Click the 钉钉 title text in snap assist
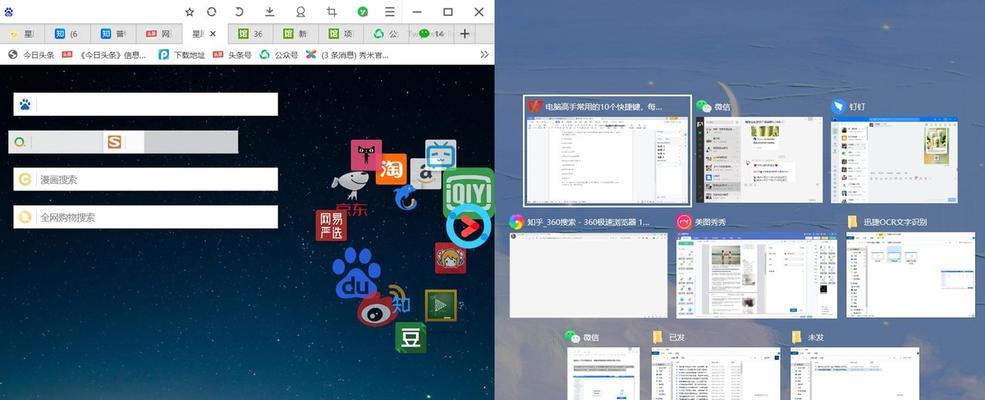Viewport: 985px width, 400px height. pyautogui.click(x=857, y=107)
